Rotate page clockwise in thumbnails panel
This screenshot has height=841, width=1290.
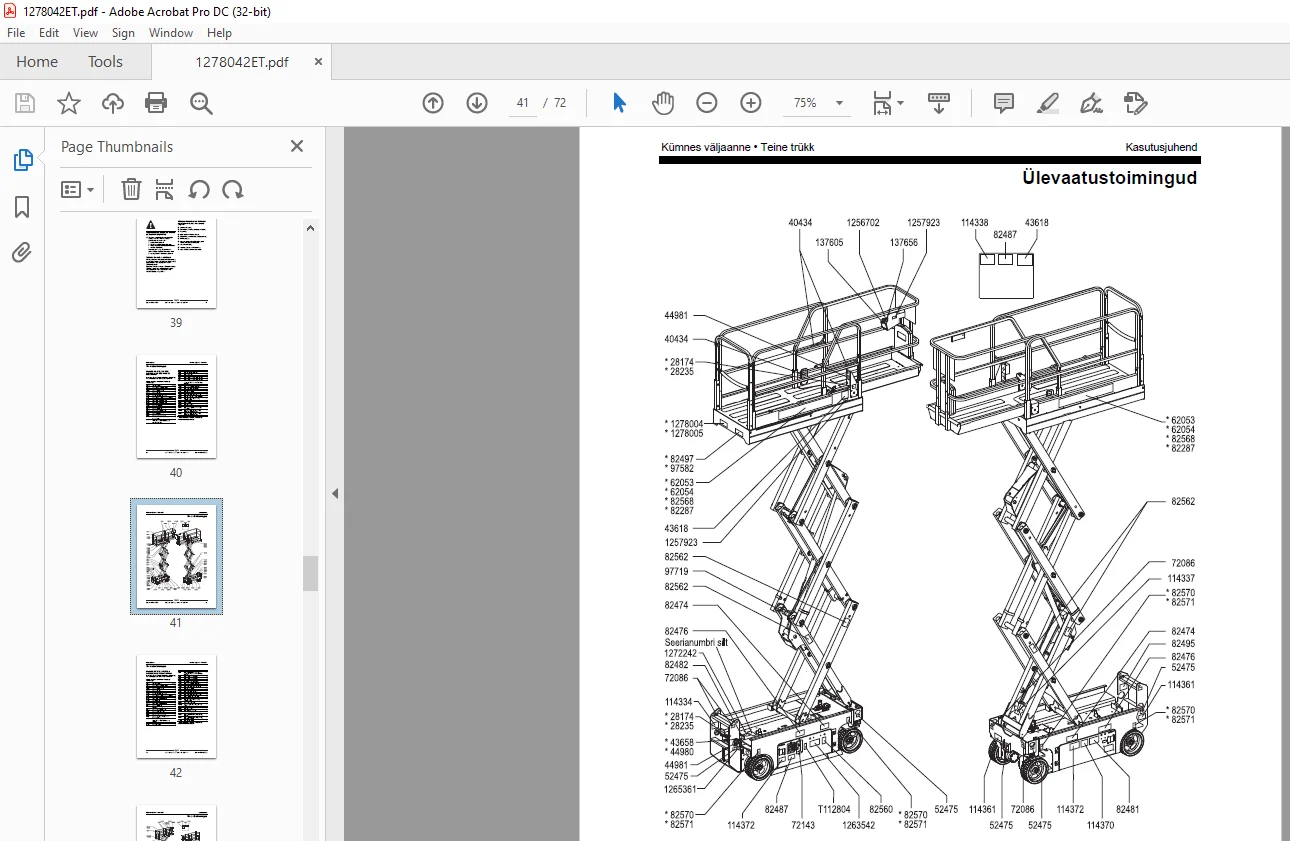click(x=233, y=189)
